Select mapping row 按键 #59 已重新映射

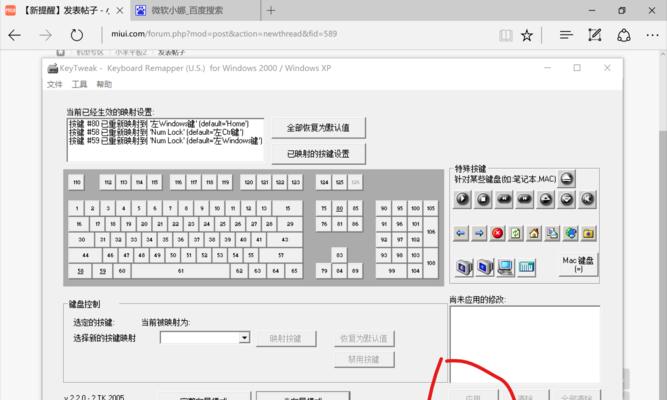click(x=165, y=140)
